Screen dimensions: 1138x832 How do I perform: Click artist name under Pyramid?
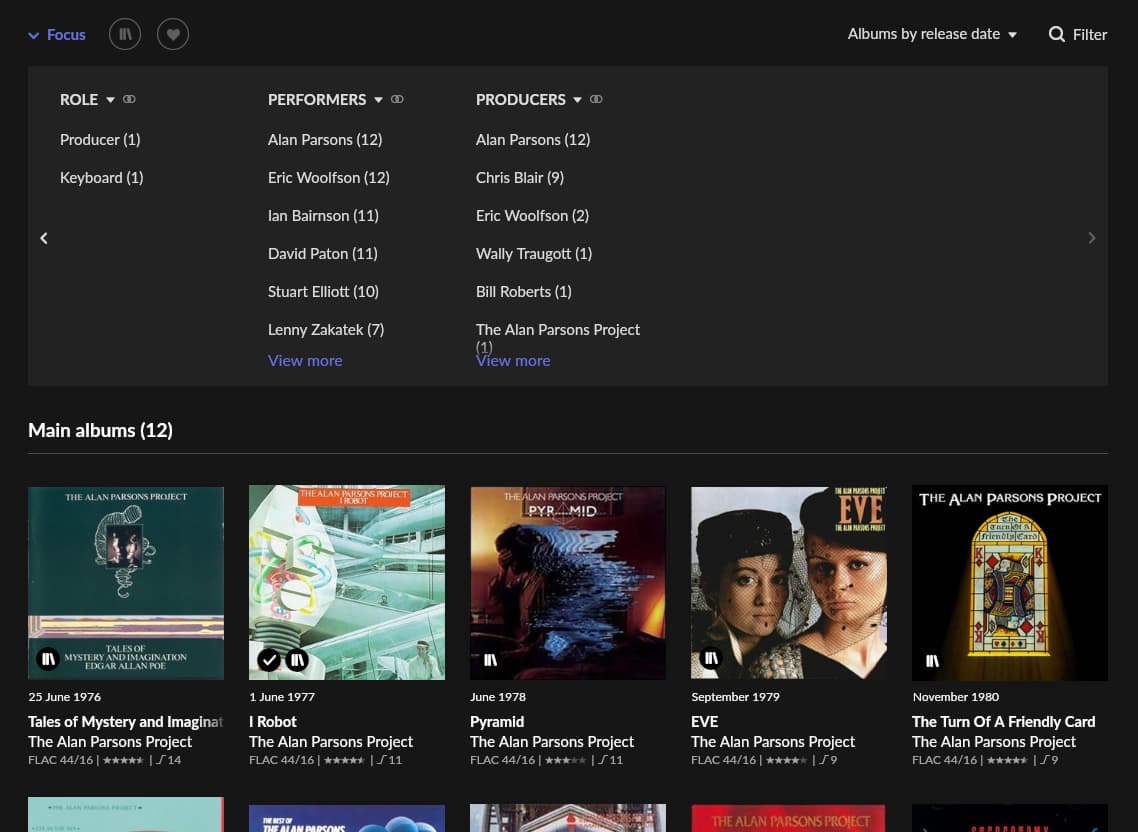point(552,742)
